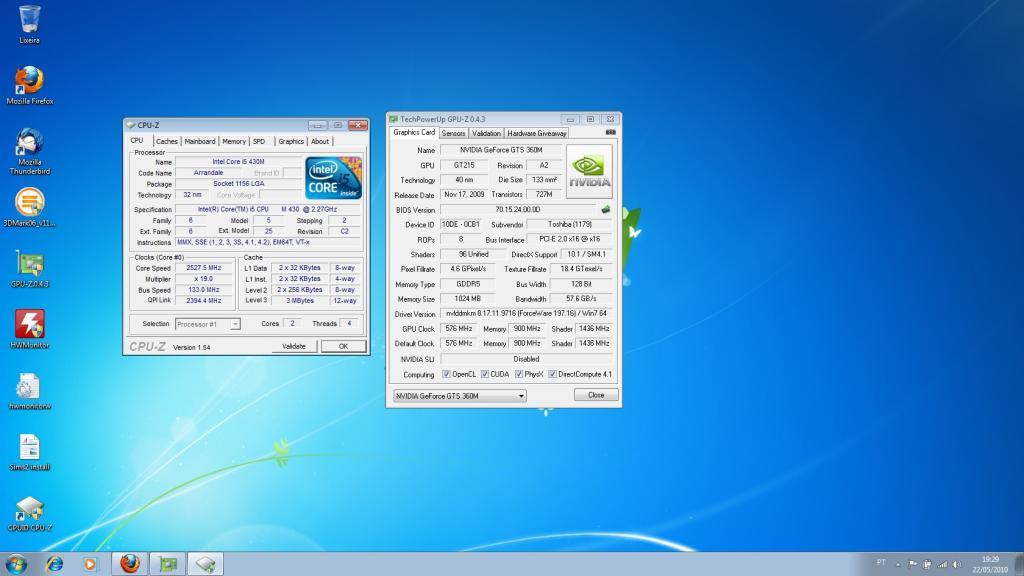The image size is (1024, 576).
Task: Click the Specification text Intel(R) Core(TM) i5
Action: pyautogui.click(x=268, y=210)
